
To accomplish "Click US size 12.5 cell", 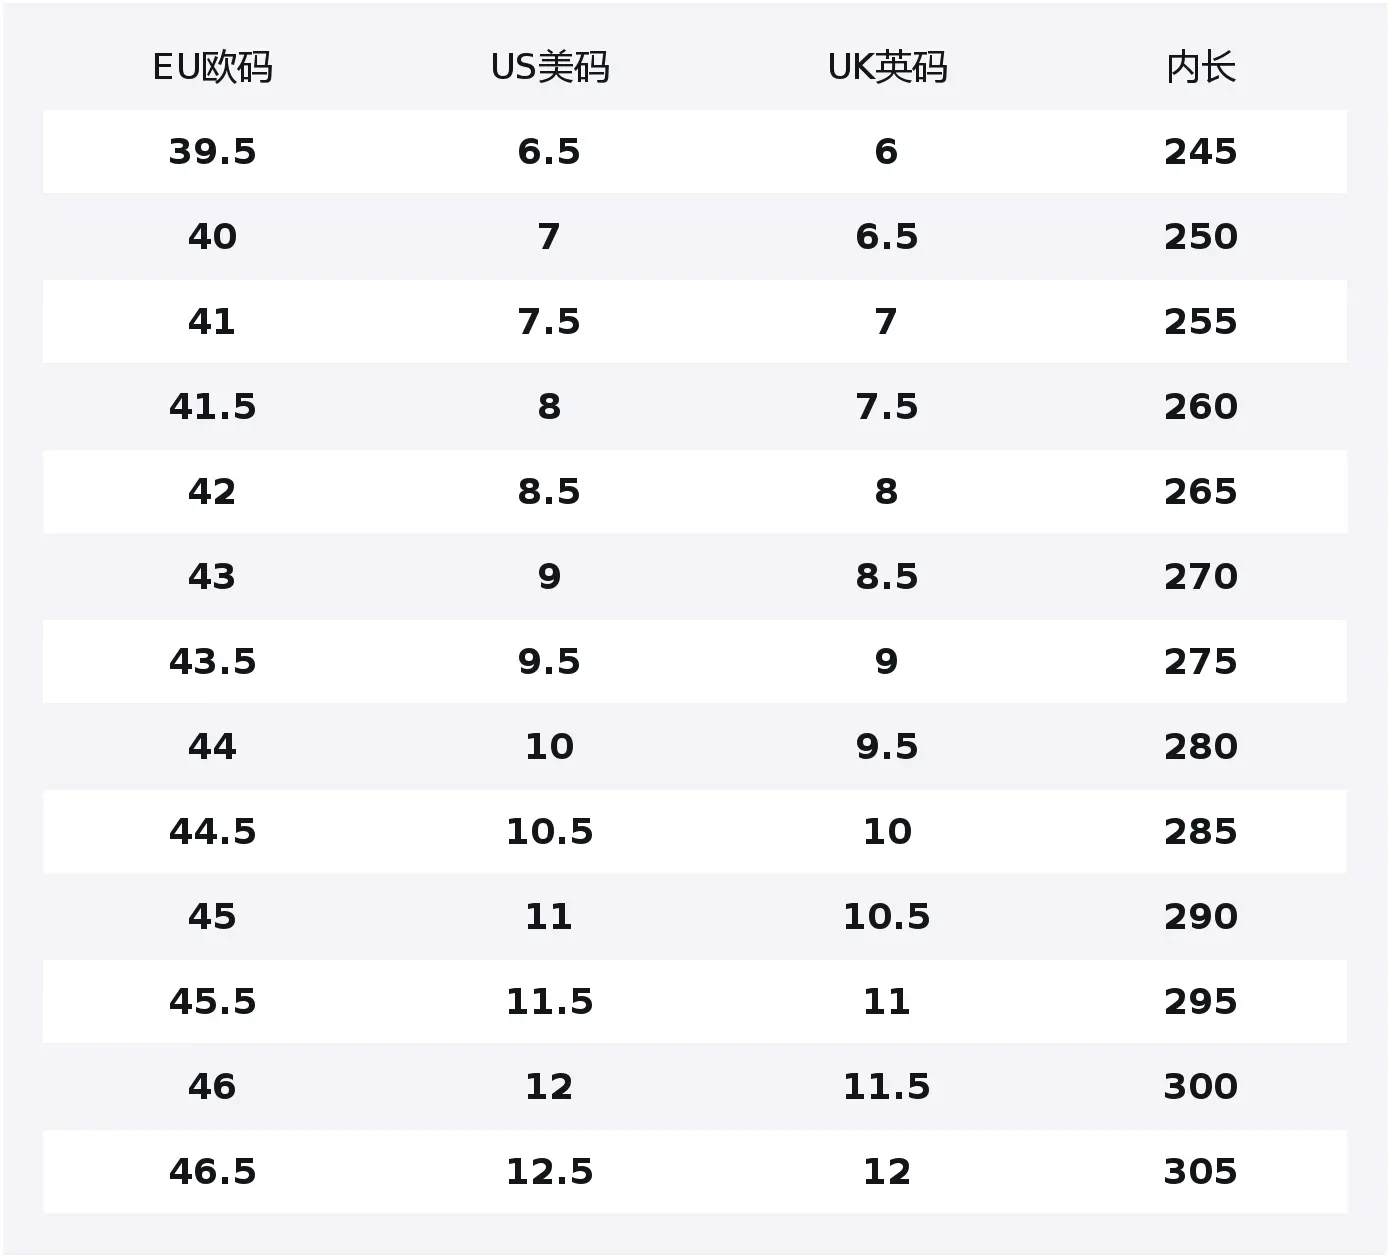I will click(549, 1172).
